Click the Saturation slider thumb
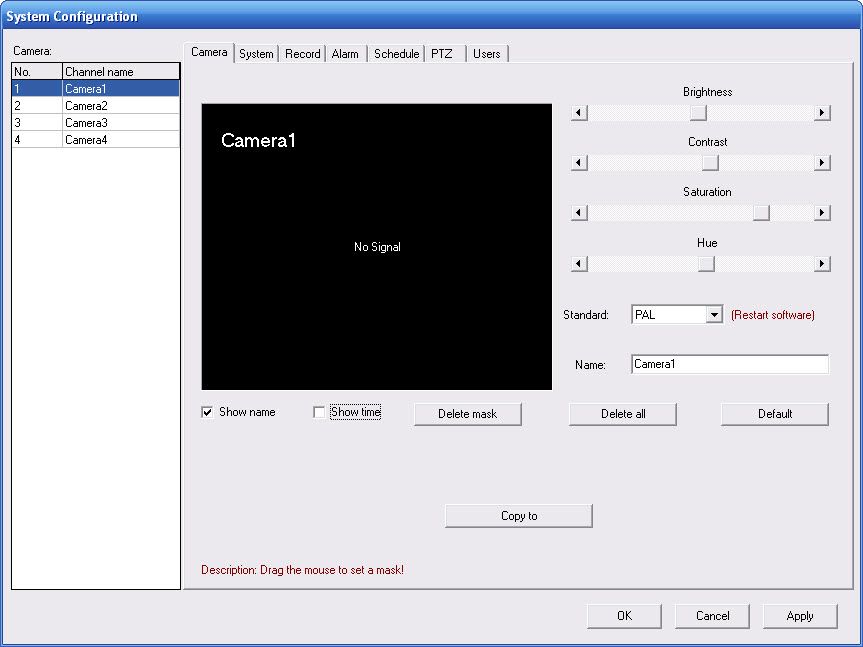The height and width of the screenshot is (647, 863). point(761,213)
